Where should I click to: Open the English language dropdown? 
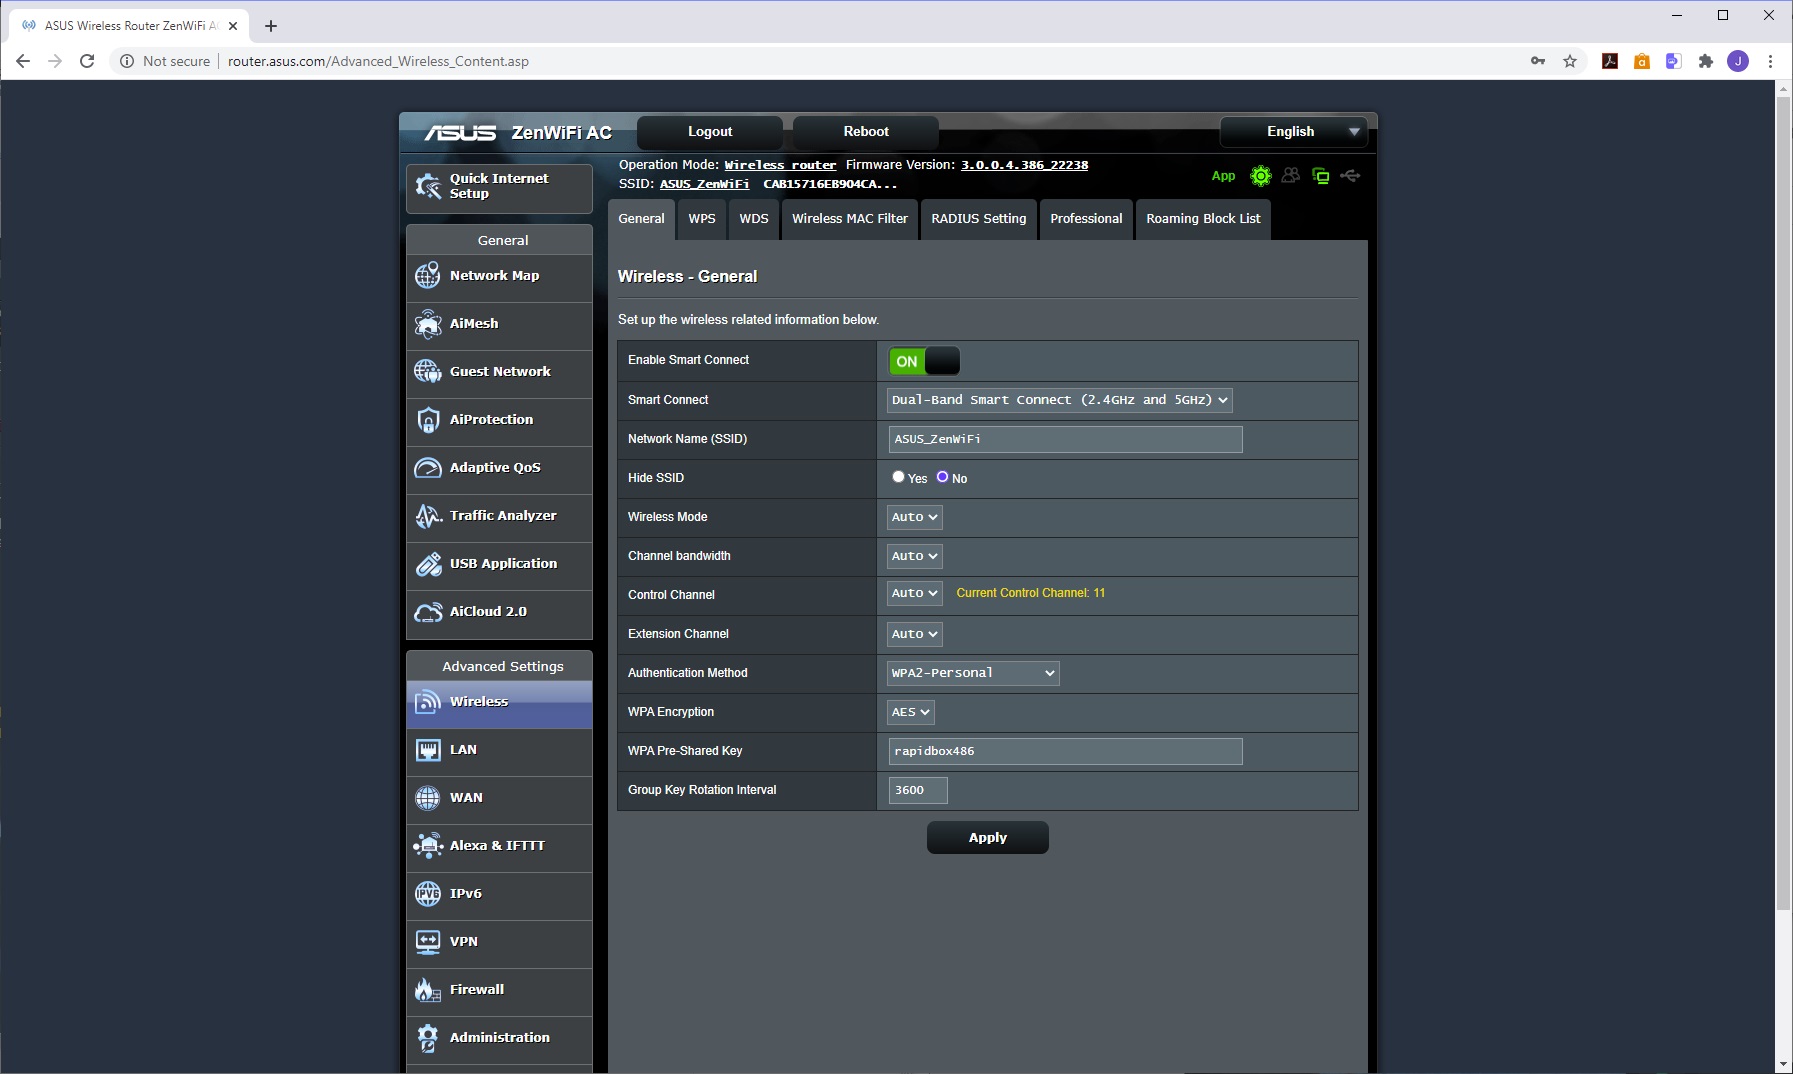pos(1297,132)
